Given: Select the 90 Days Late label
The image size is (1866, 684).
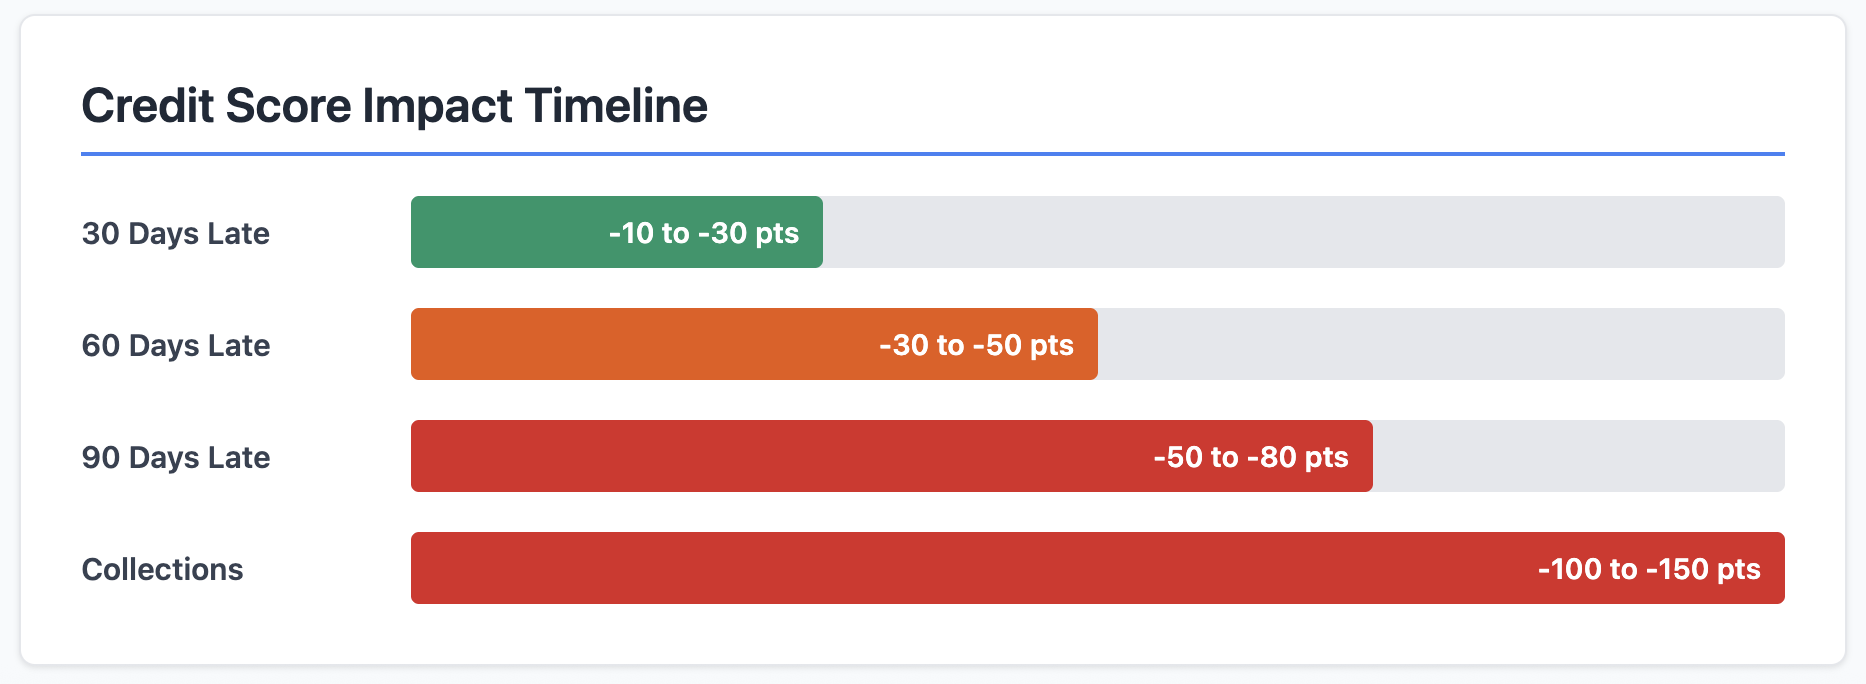Looking at the screenshot, I should [176, 457].
